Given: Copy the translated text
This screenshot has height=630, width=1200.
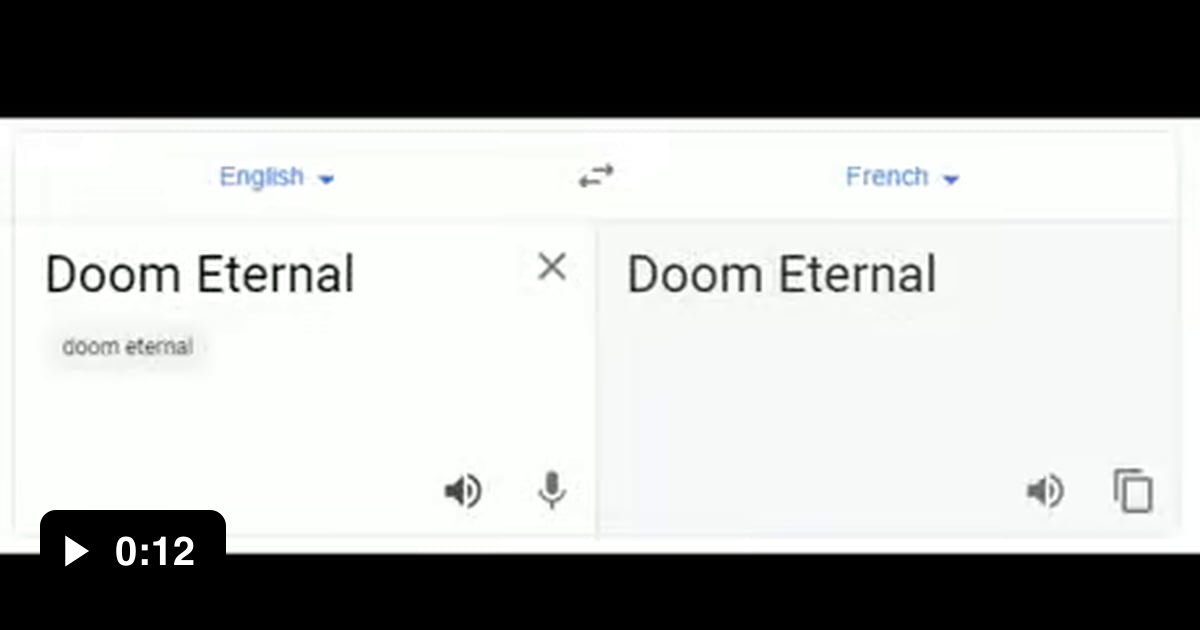Looking at the screenshot, I should [1133, 490].
